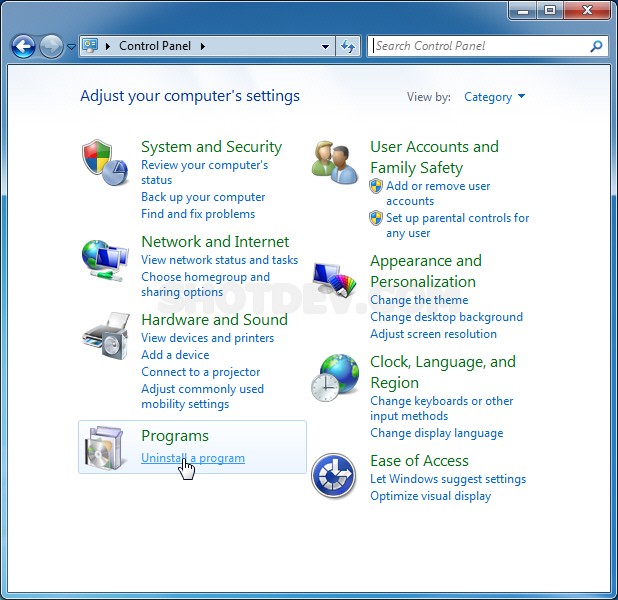Click the Forward arrow navigation button
This screenshot has width=618, height=600.
[x=51, y=47]
